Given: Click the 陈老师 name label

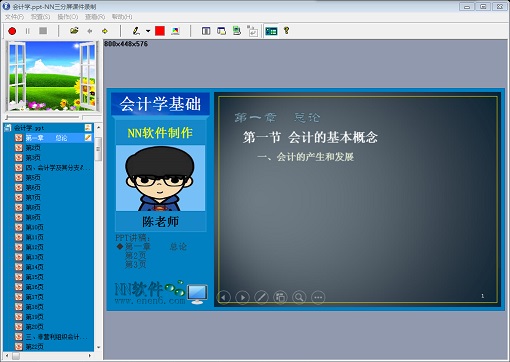Looking at the screenshot, I should pyautogui.click(x=160, y=222).
